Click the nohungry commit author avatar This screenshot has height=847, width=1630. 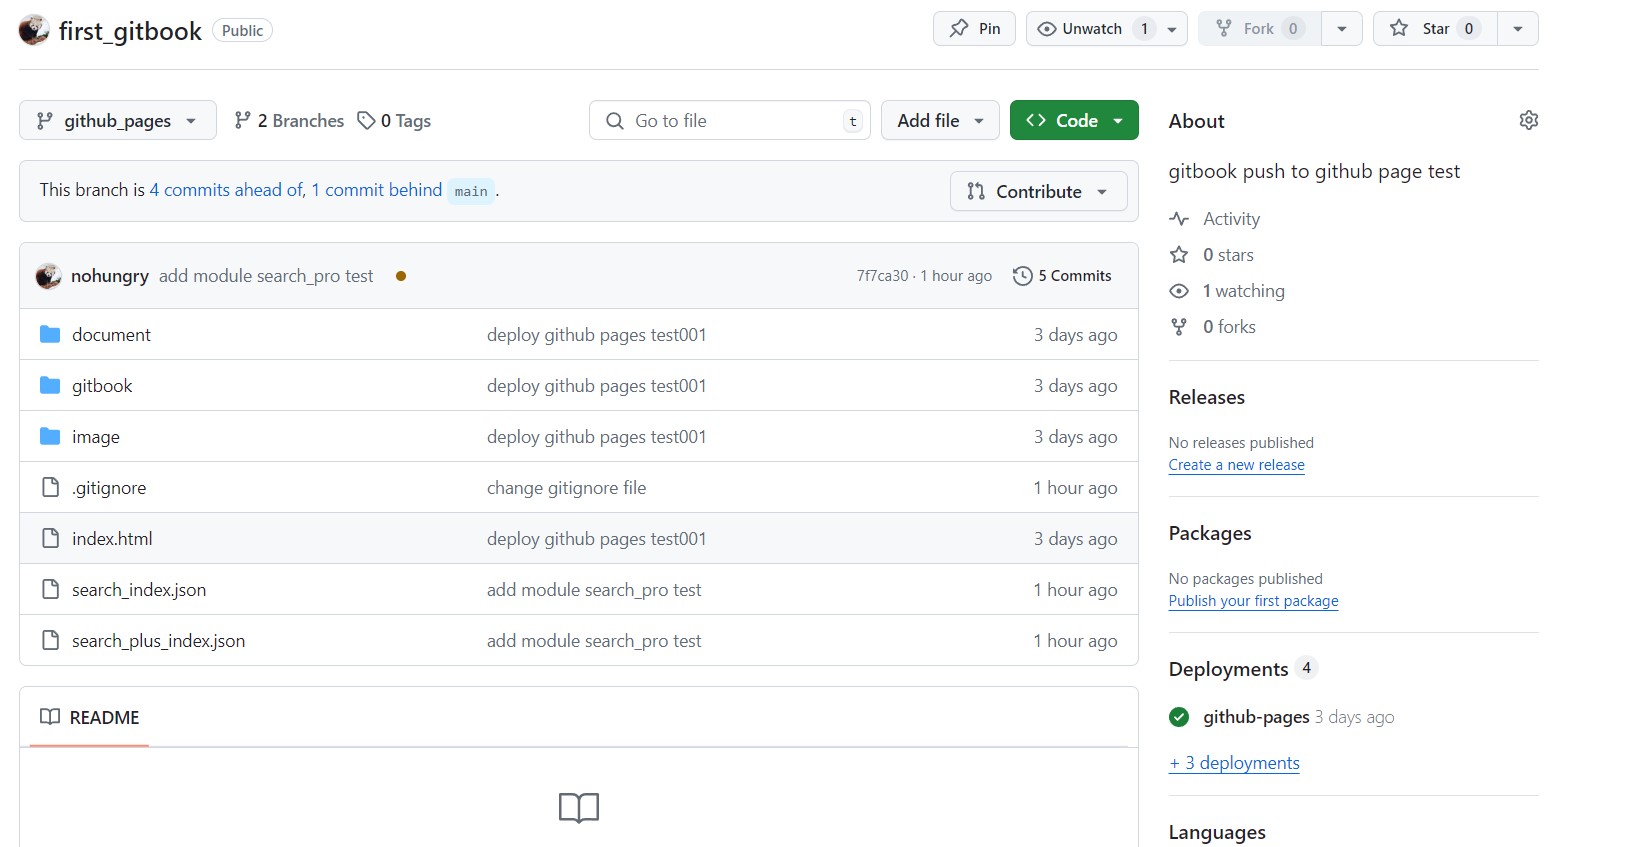pos(48,276)
